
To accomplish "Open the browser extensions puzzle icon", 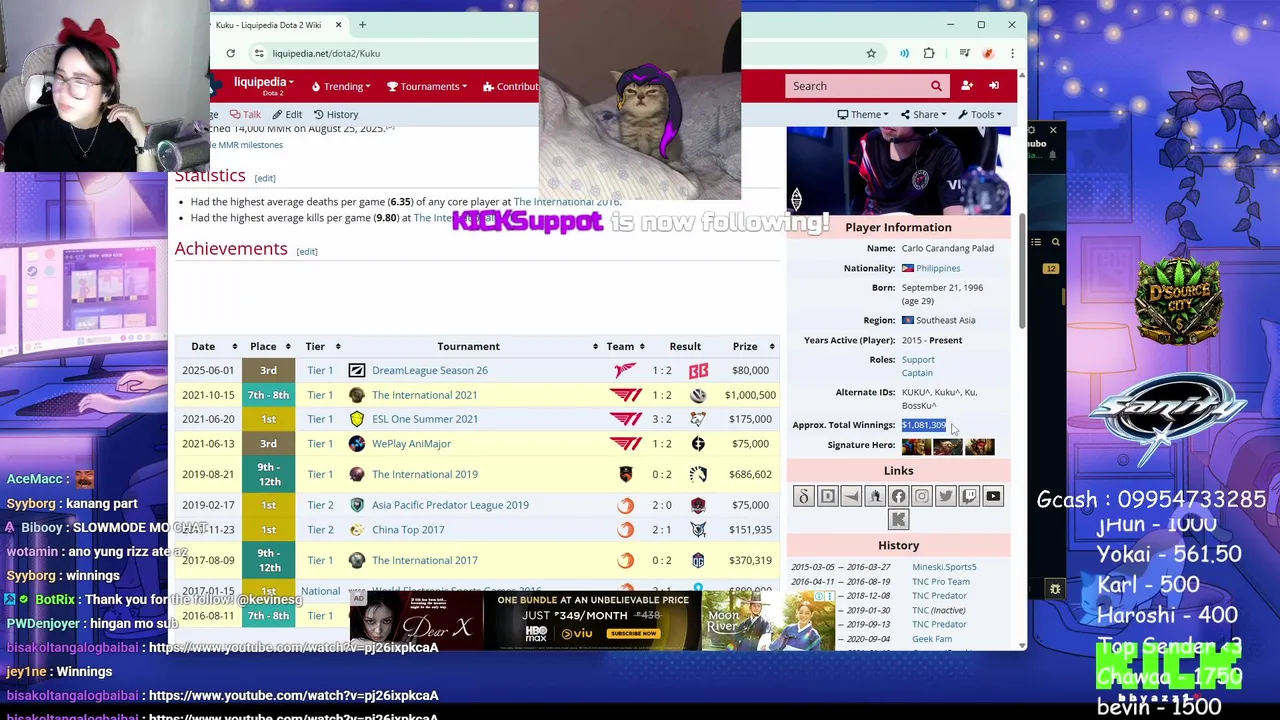I will click(x=929, y=53).
